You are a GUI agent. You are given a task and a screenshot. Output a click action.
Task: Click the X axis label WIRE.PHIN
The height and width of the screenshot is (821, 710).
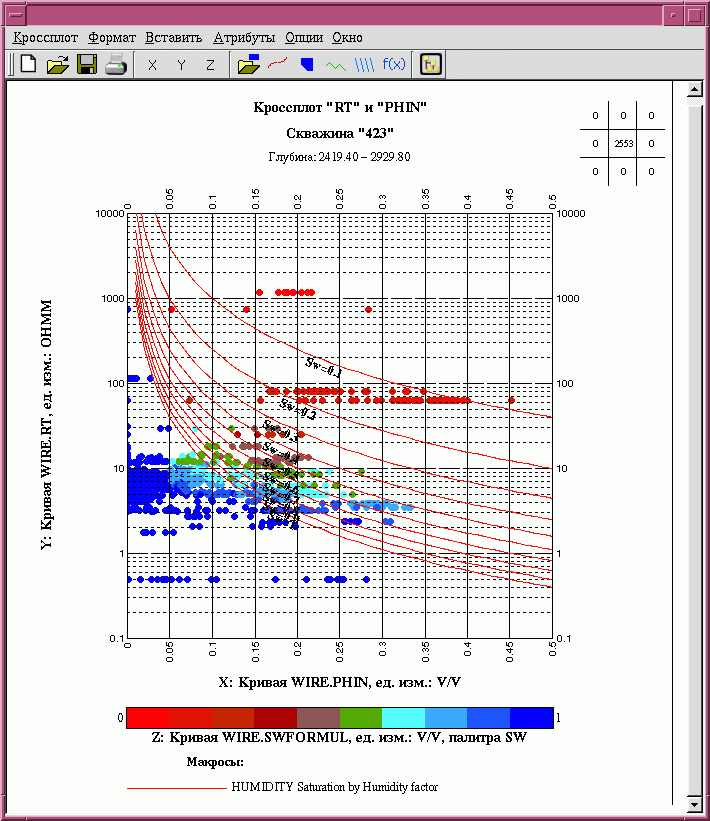click(340, 682)
